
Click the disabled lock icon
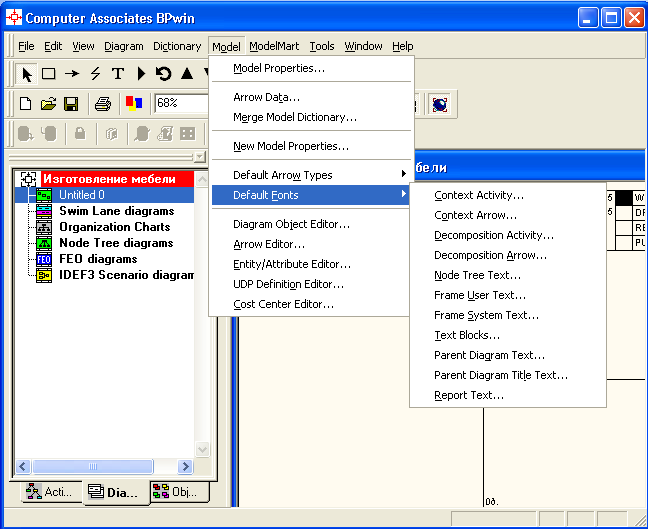click(x=80, y=133)
